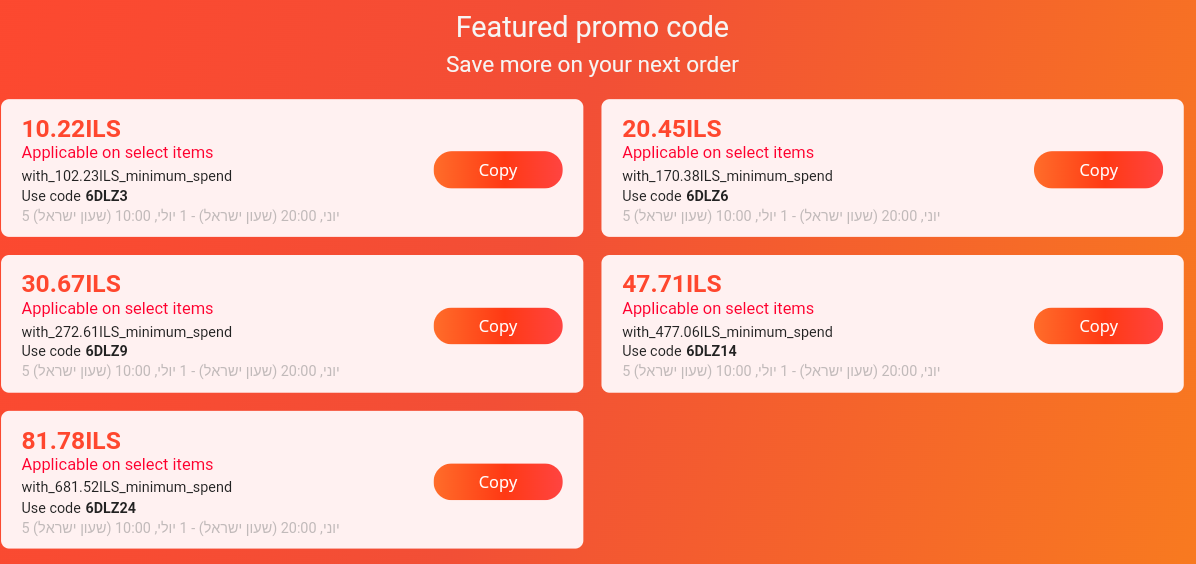Select the code text 6DLZ14

[x=711, y=351]
